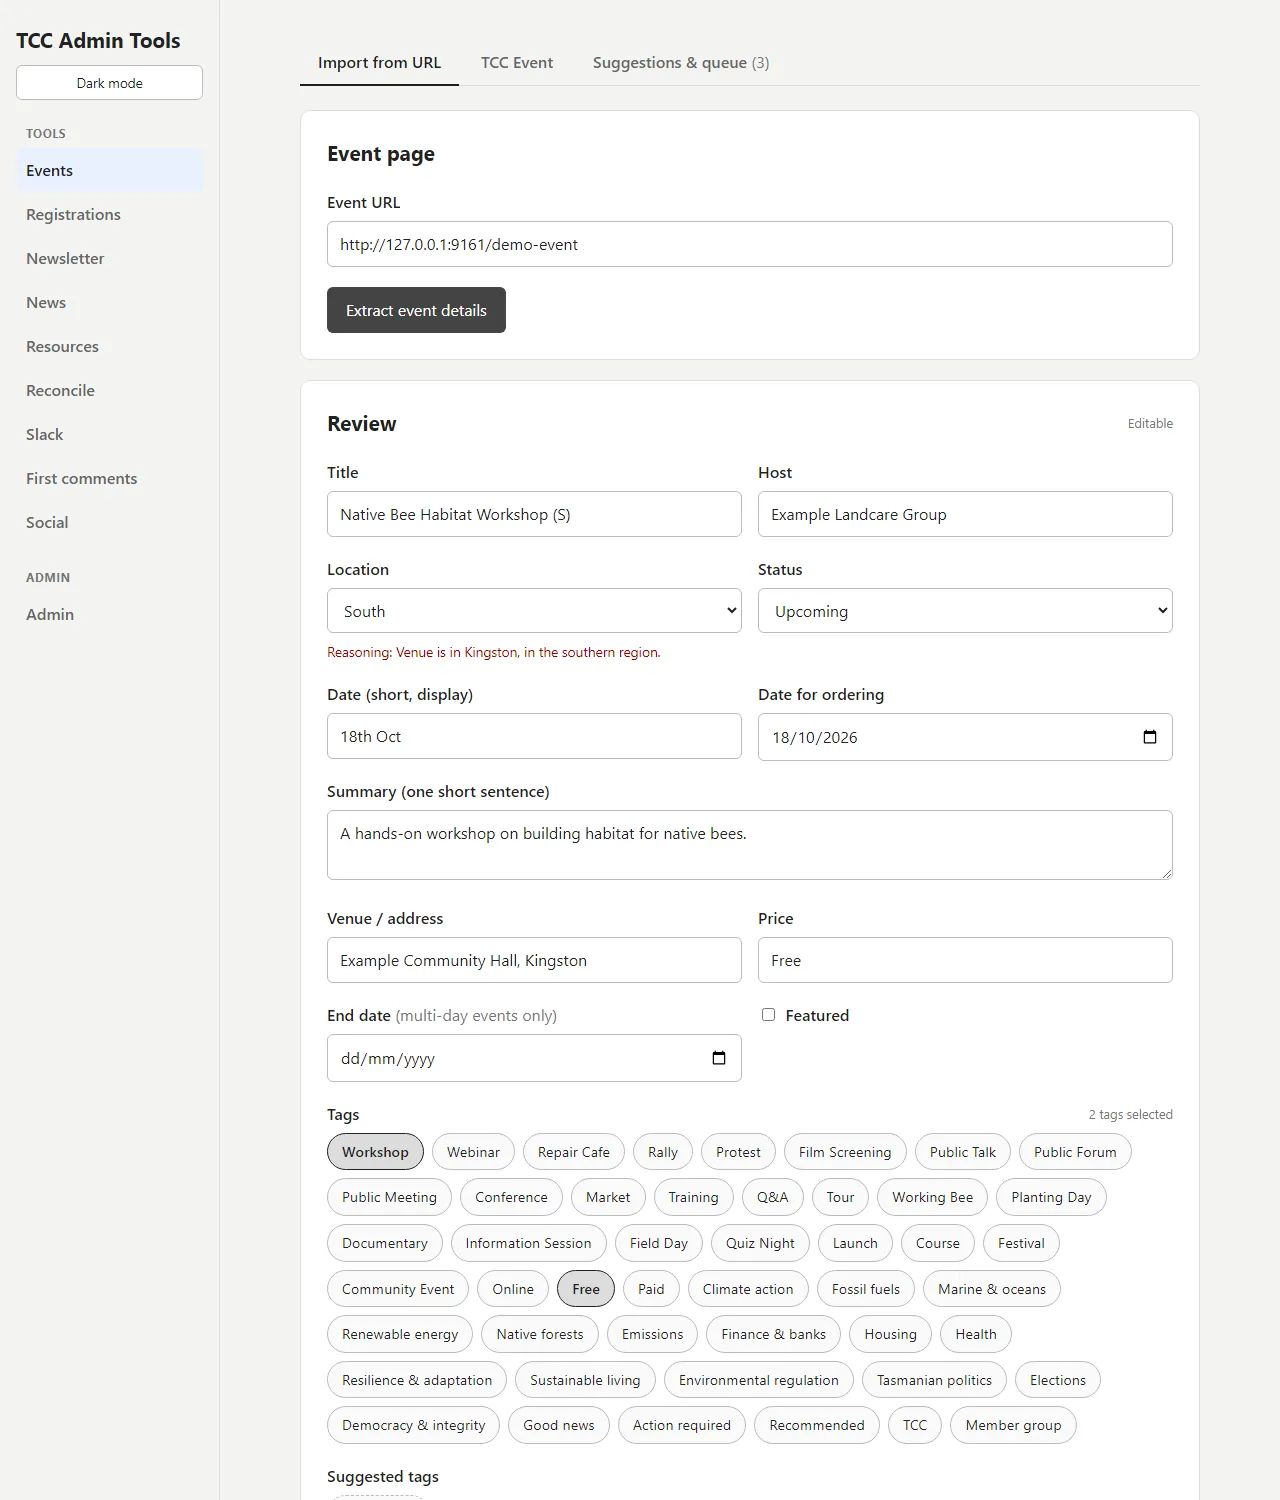Switch to the TCC Event tab
The height and width of the screenshot is (1500, 1280).
[x=517, y=63]
